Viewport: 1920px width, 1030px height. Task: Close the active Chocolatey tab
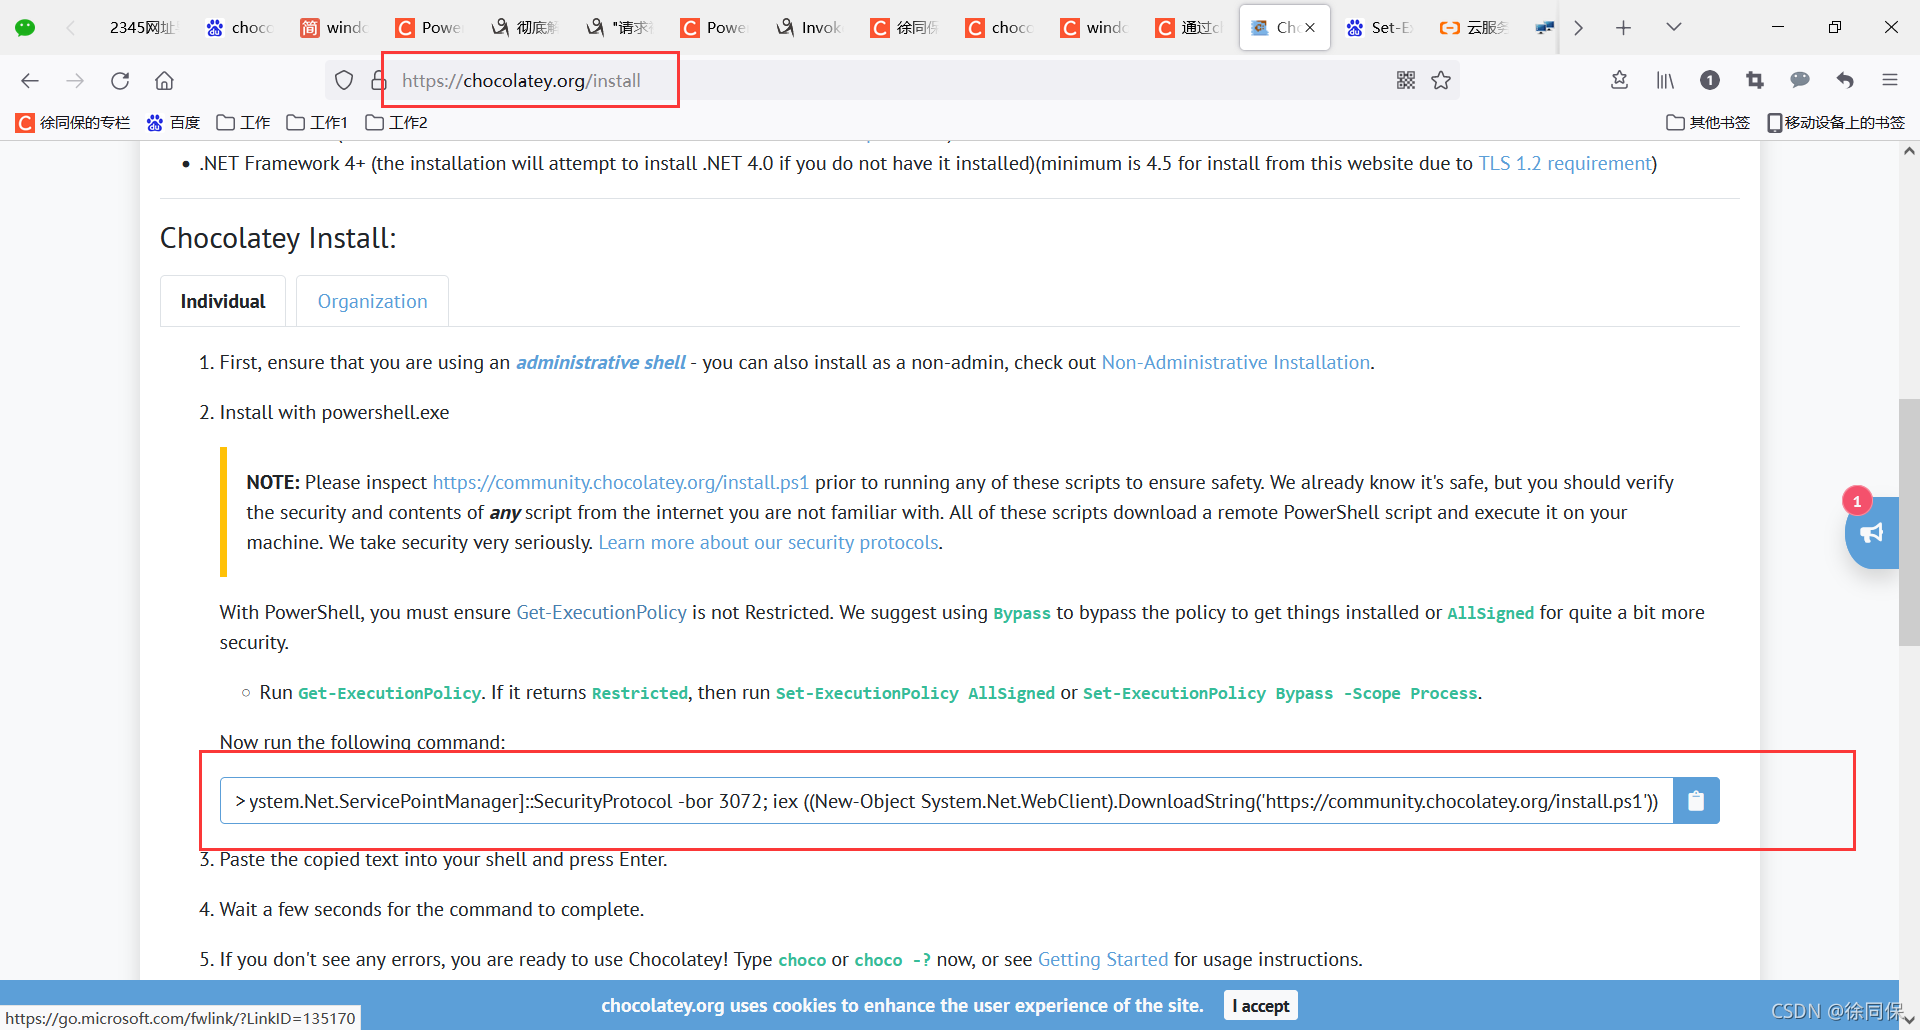(1310, 28)
